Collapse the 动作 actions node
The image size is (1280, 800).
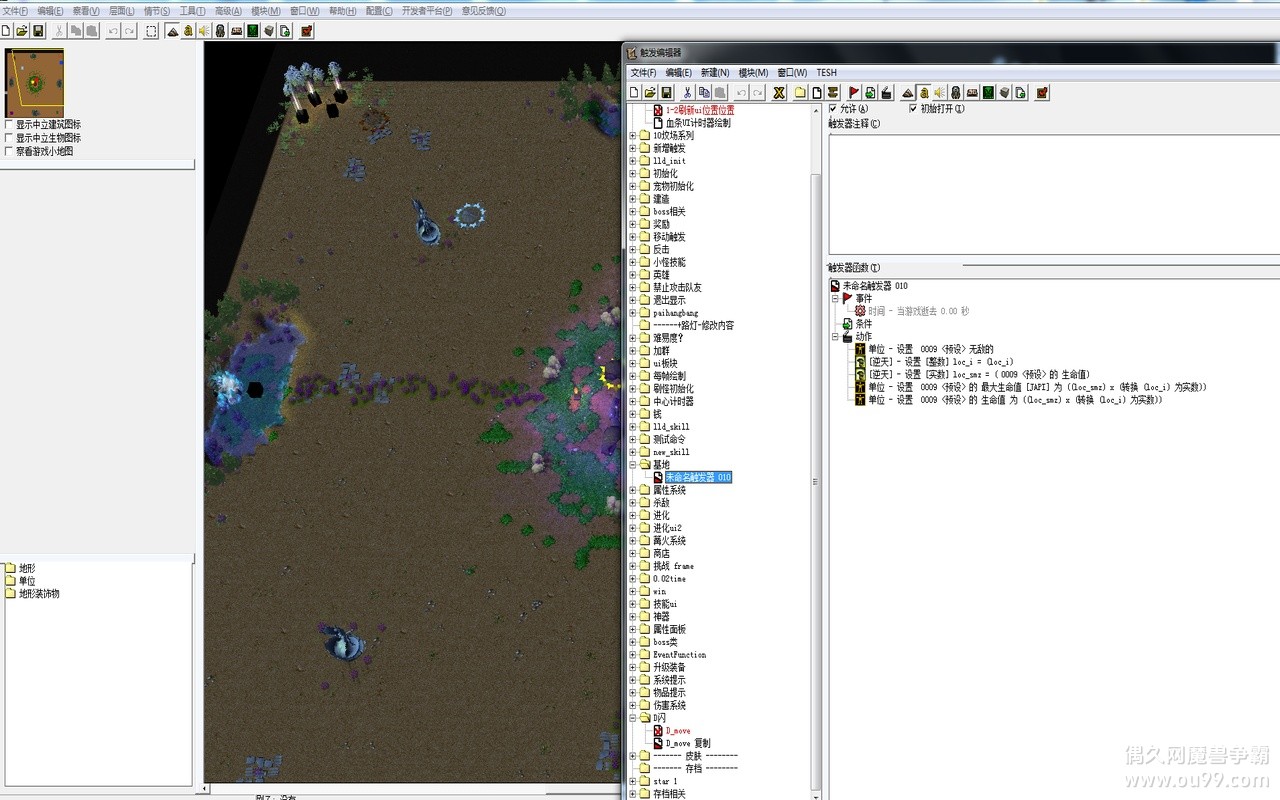(x=836, y=337)
